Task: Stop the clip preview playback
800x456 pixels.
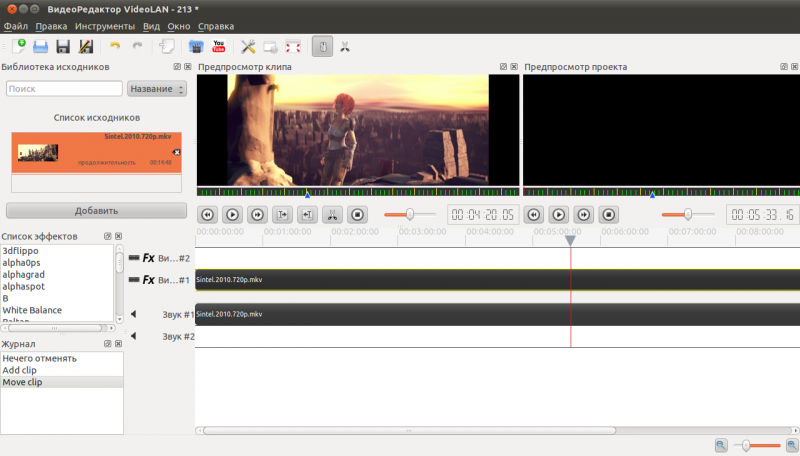Action: click(x=358, y=215)
